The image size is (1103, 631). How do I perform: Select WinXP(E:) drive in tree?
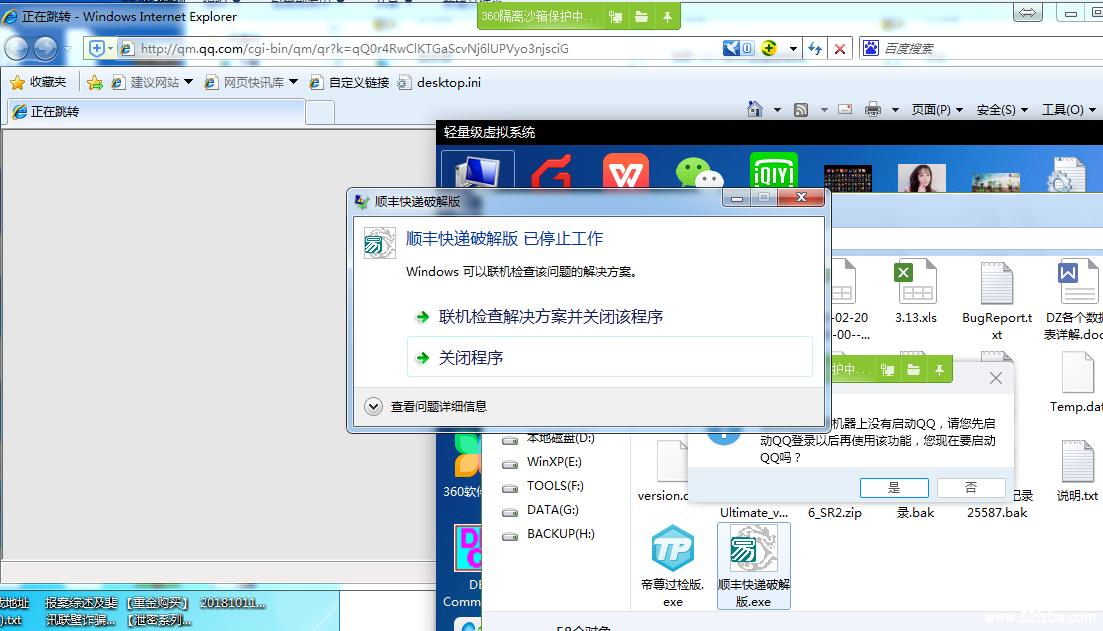[542, 462]
